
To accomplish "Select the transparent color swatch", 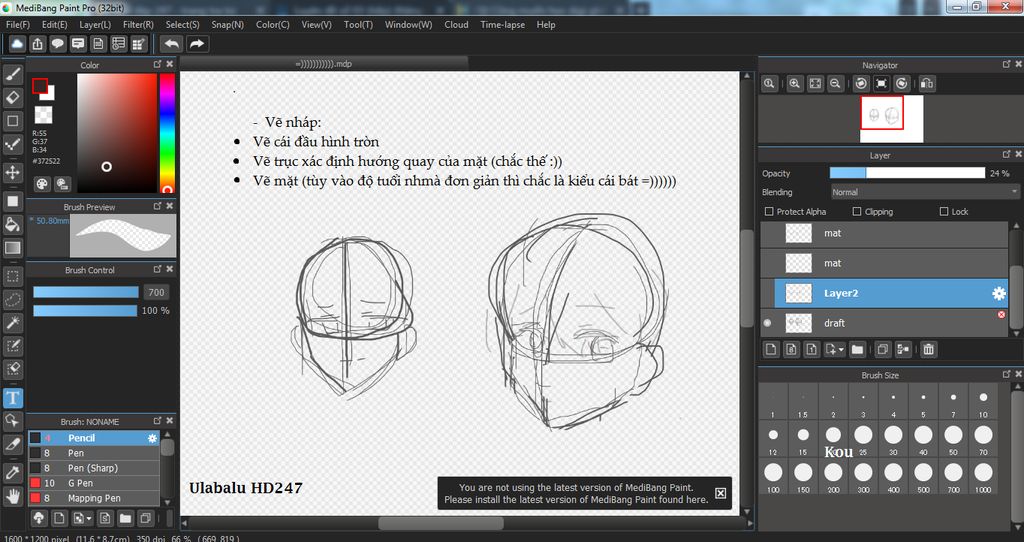I will 43,115.
